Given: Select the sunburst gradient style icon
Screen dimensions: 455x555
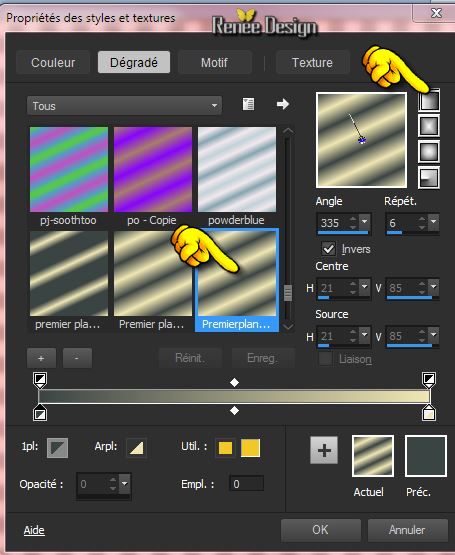Looking at the screenshot, I should tap(429, 152).
